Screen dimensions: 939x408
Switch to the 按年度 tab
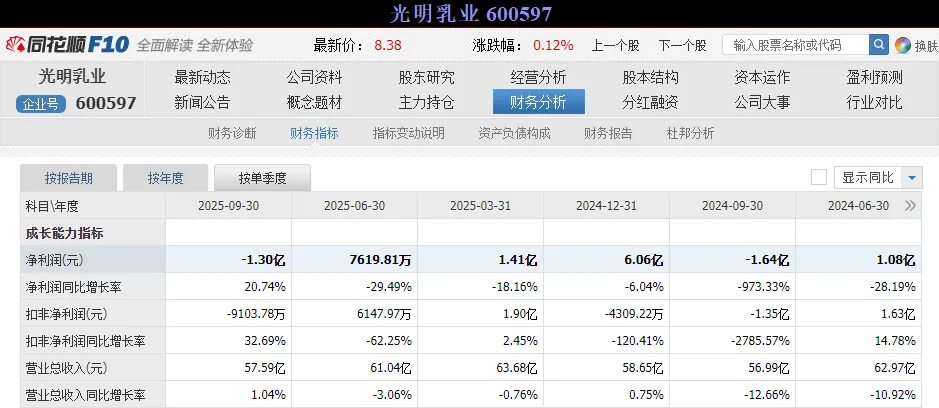[x=165, y=178]
